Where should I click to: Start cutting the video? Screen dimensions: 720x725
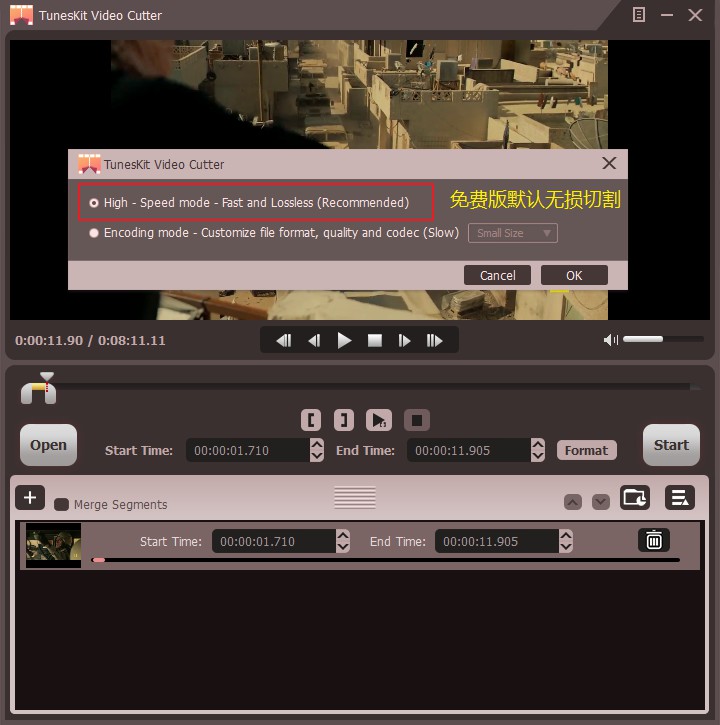671,445
